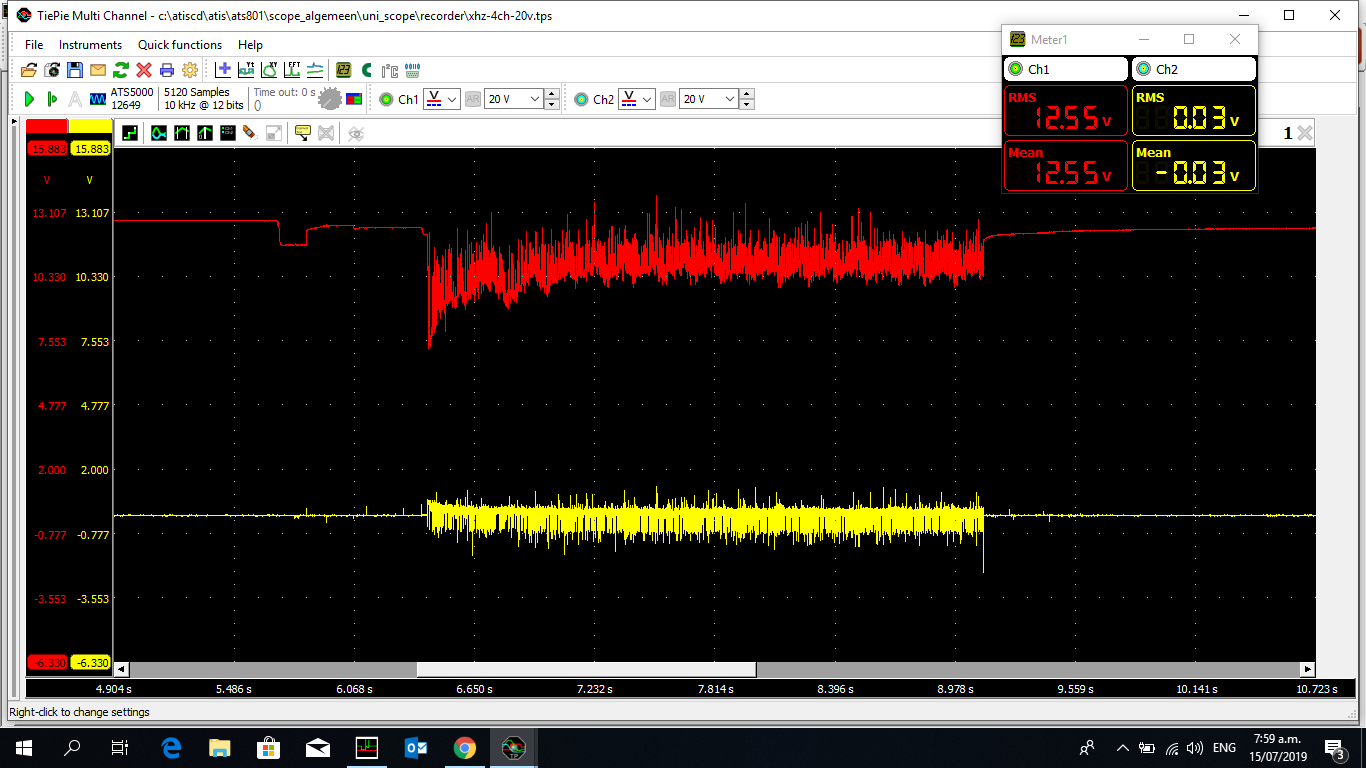Image resolution: width=1366 pixels, height=768 pixels.
Task: Open Windows Start menu
Action: tap(24, 747)
